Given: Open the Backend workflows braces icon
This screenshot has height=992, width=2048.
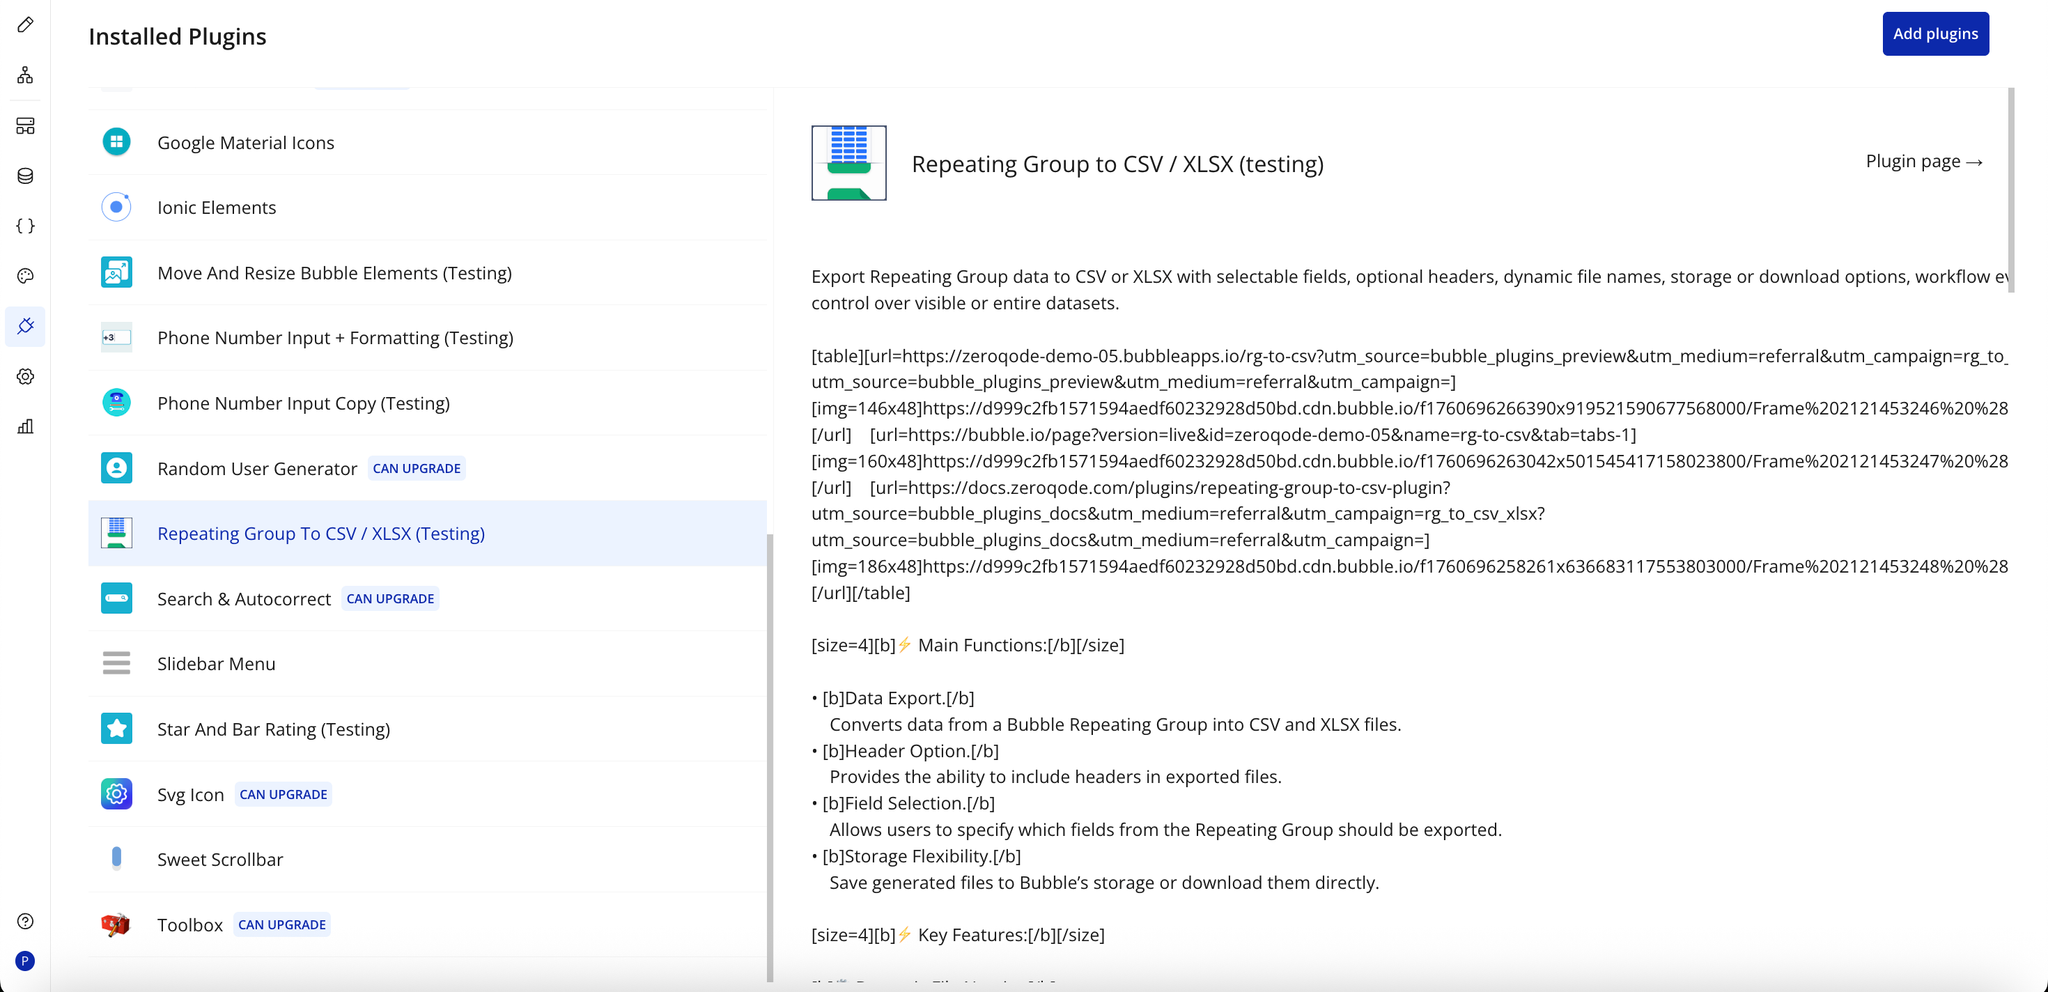Looking at the screenshot, I should coord(26,226).
